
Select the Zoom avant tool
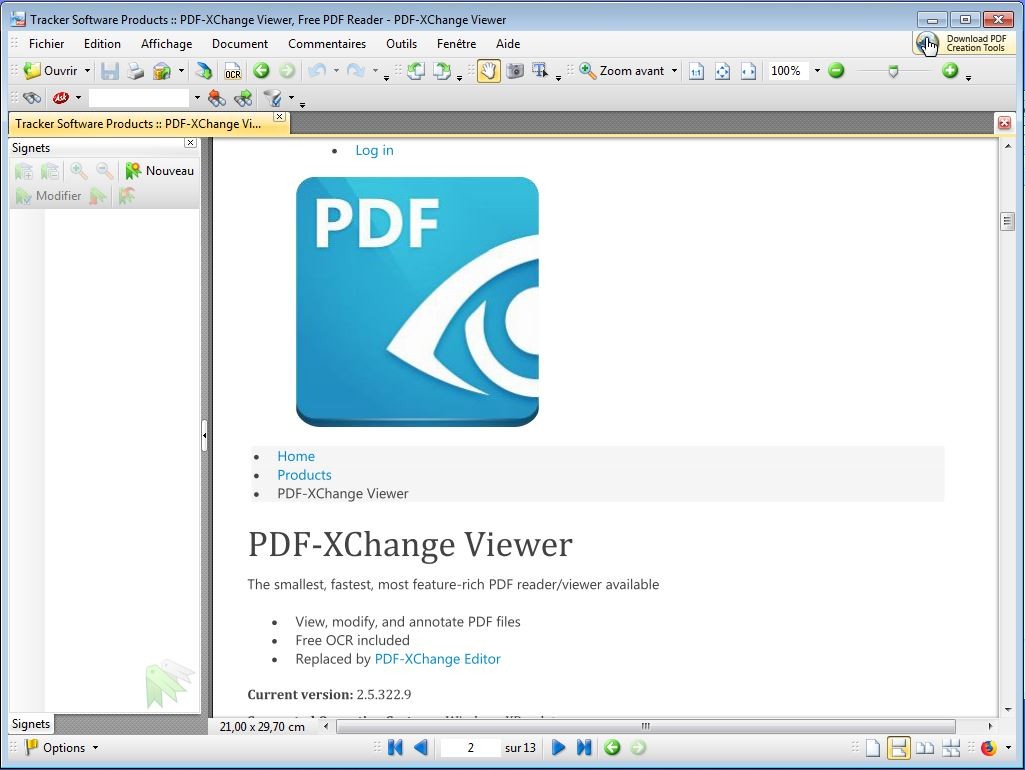click(621, 71)
